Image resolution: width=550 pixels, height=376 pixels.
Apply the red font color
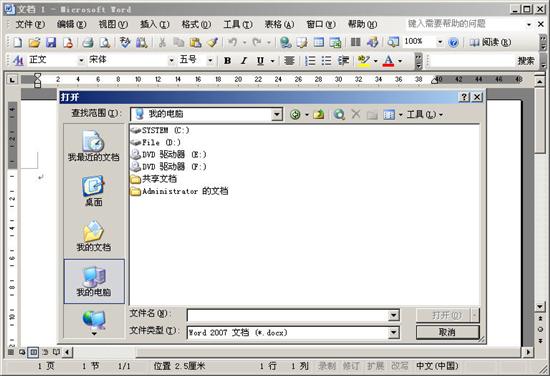(388, 61)
